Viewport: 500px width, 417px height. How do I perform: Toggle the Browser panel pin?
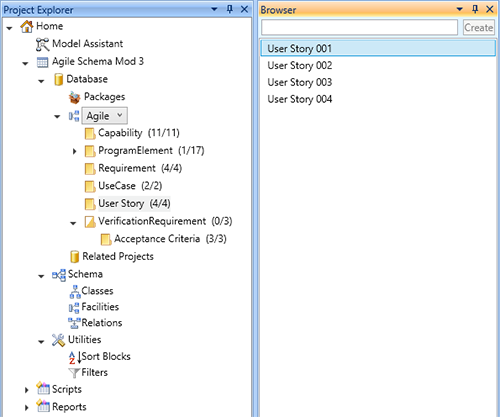click(475, 9)
